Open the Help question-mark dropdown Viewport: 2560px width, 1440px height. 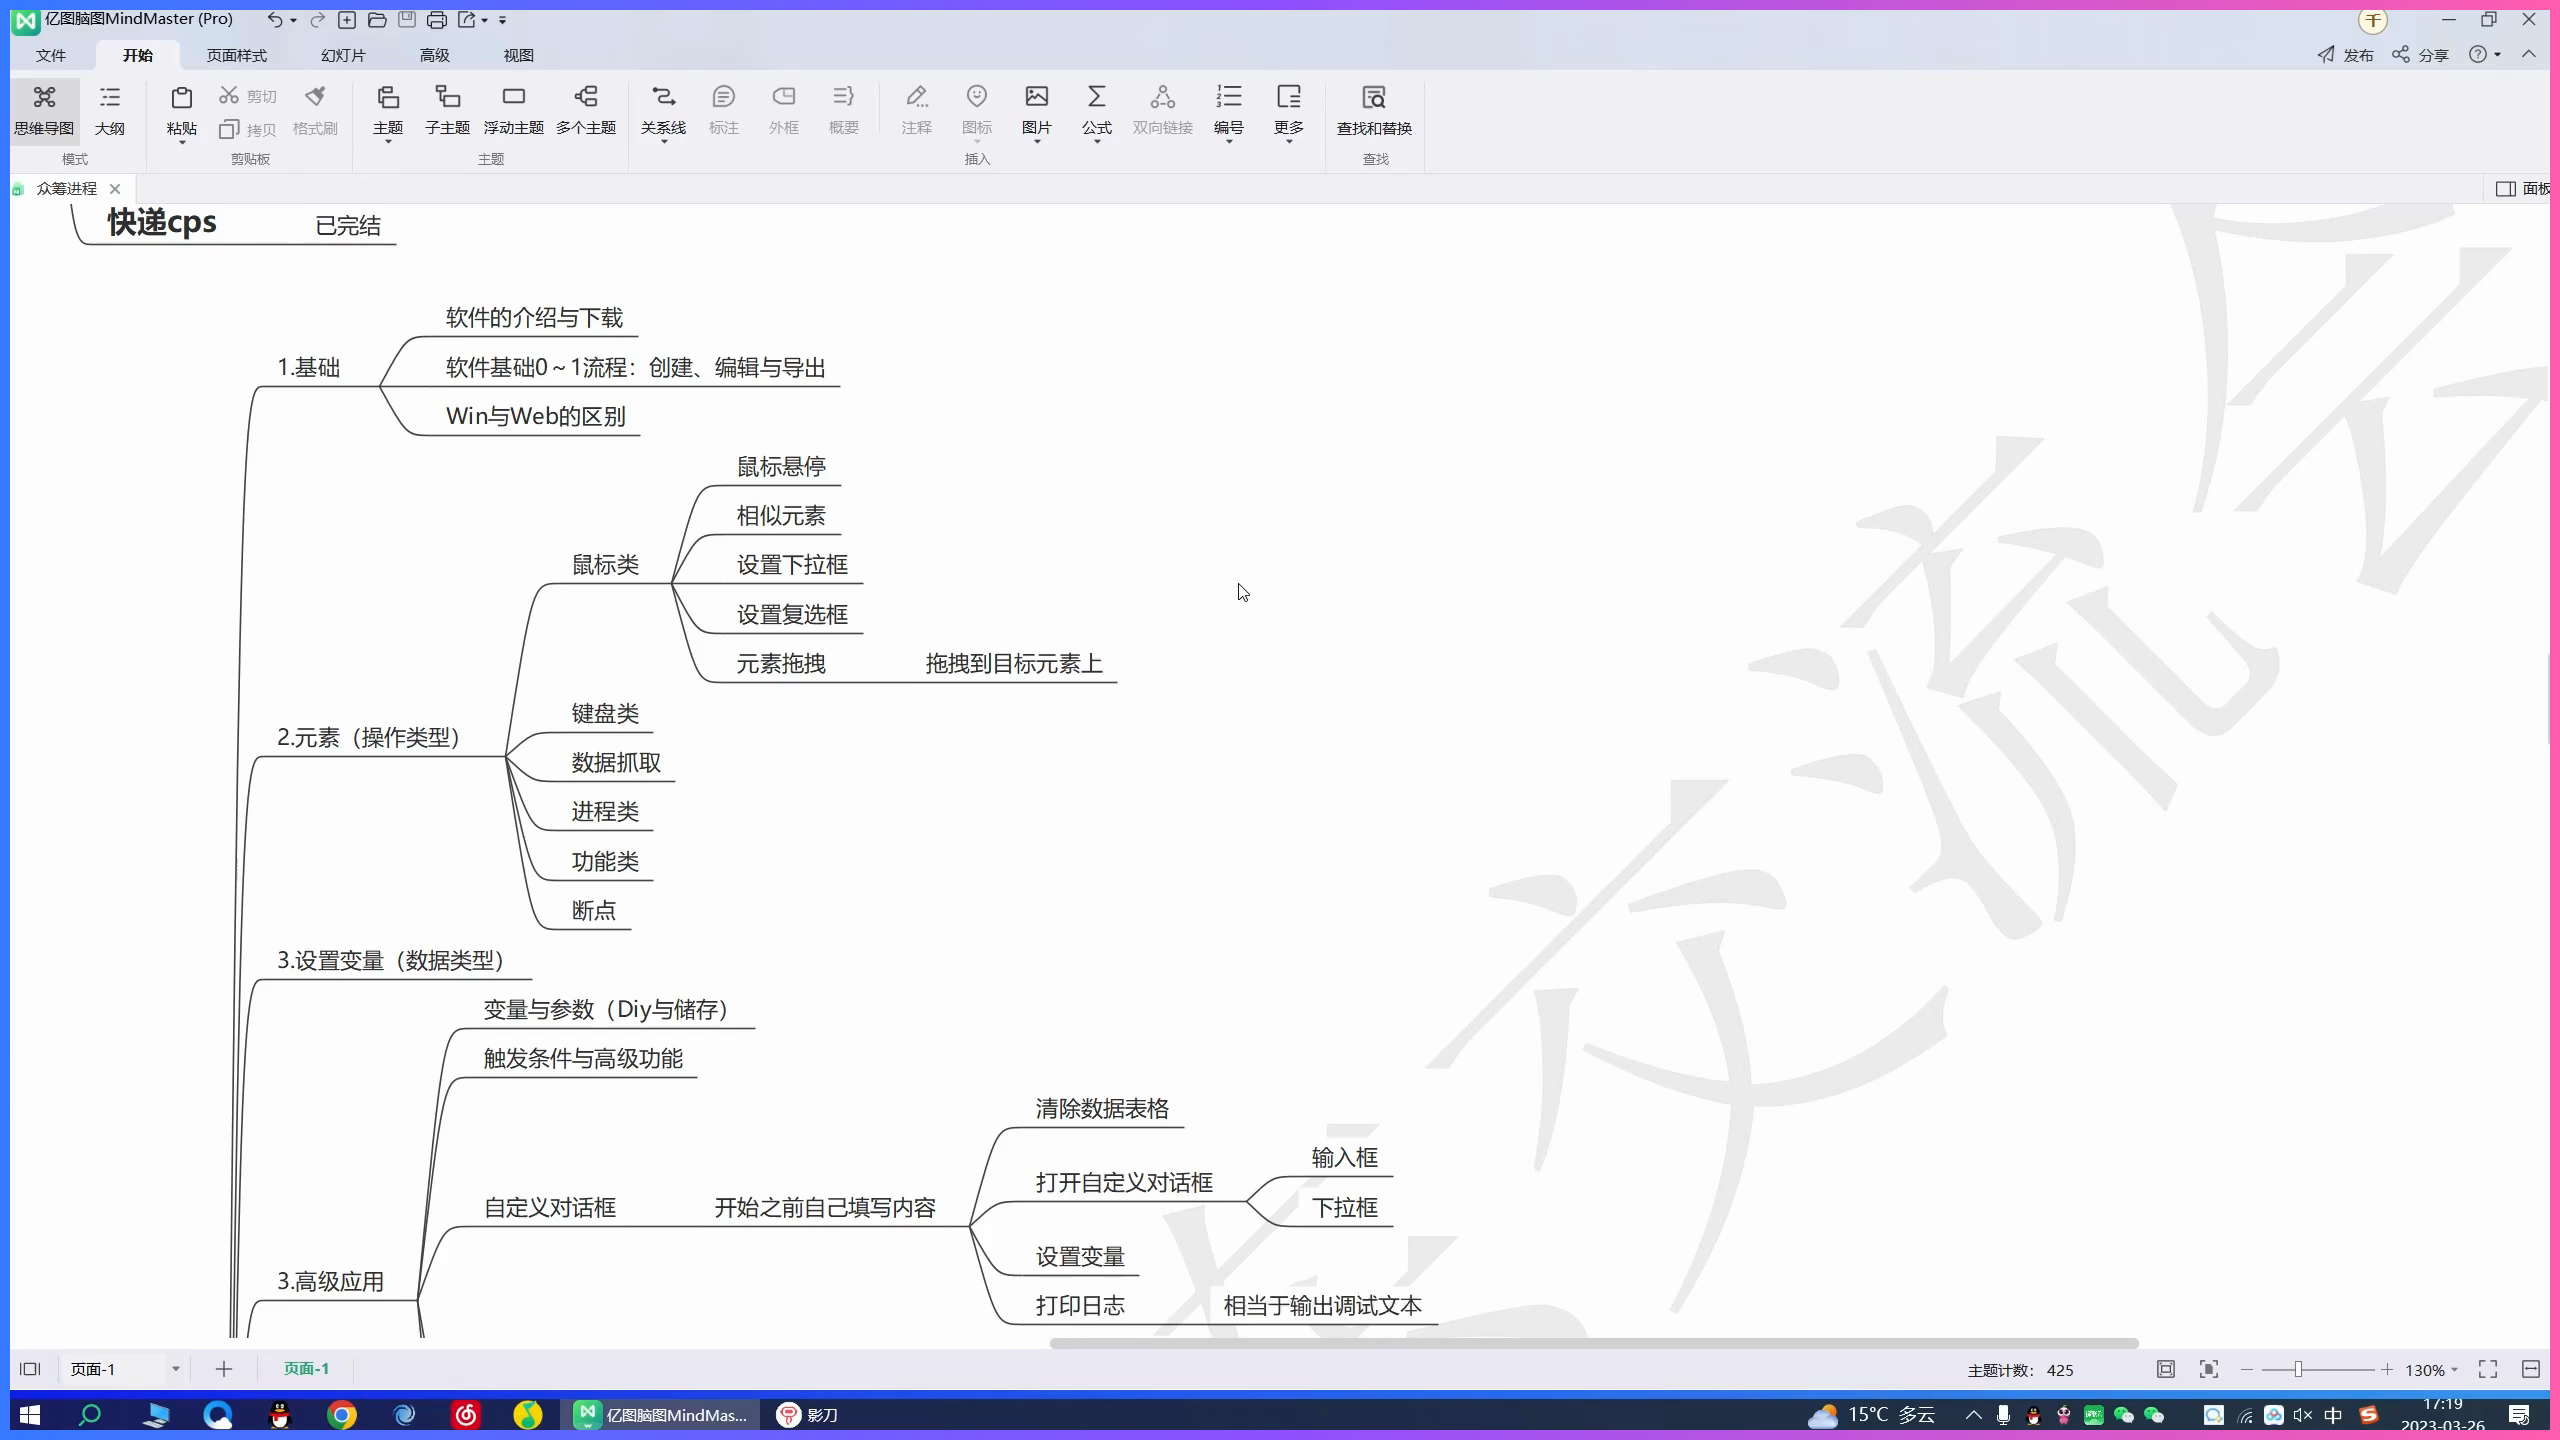[2485, 54]
